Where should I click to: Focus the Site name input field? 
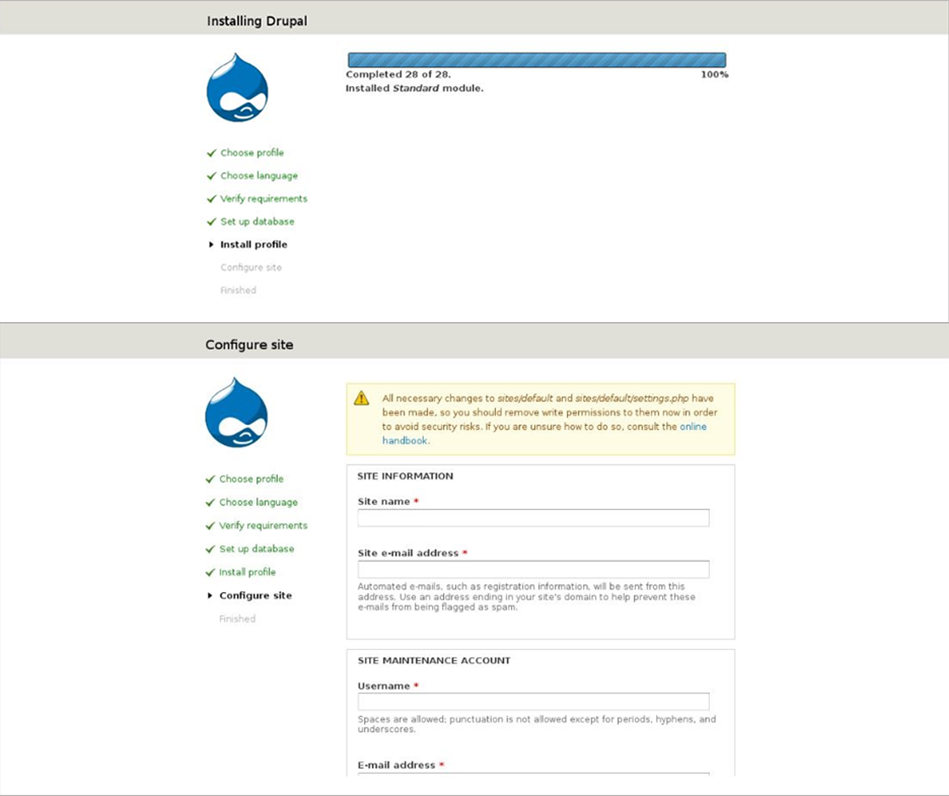tap(533, 518)
